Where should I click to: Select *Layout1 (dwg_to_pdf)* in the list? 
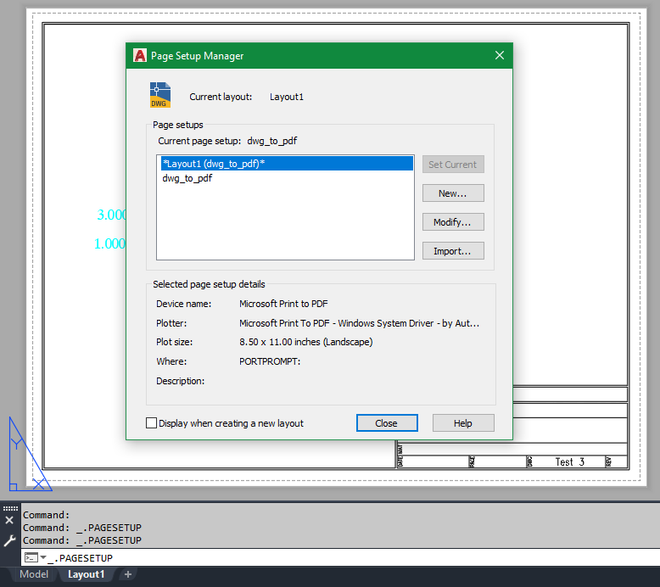coord(286,164)
